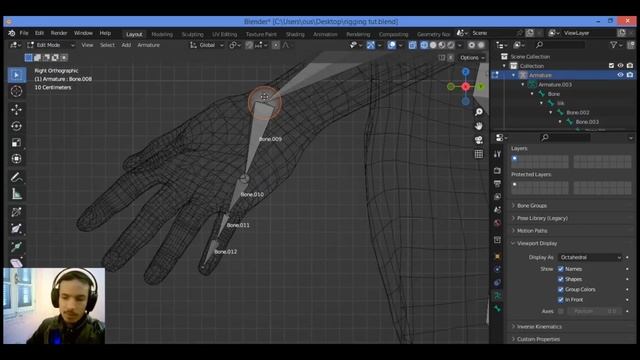Open the viewport Select menu
This screenshot has height=360, width=640.
107,45
